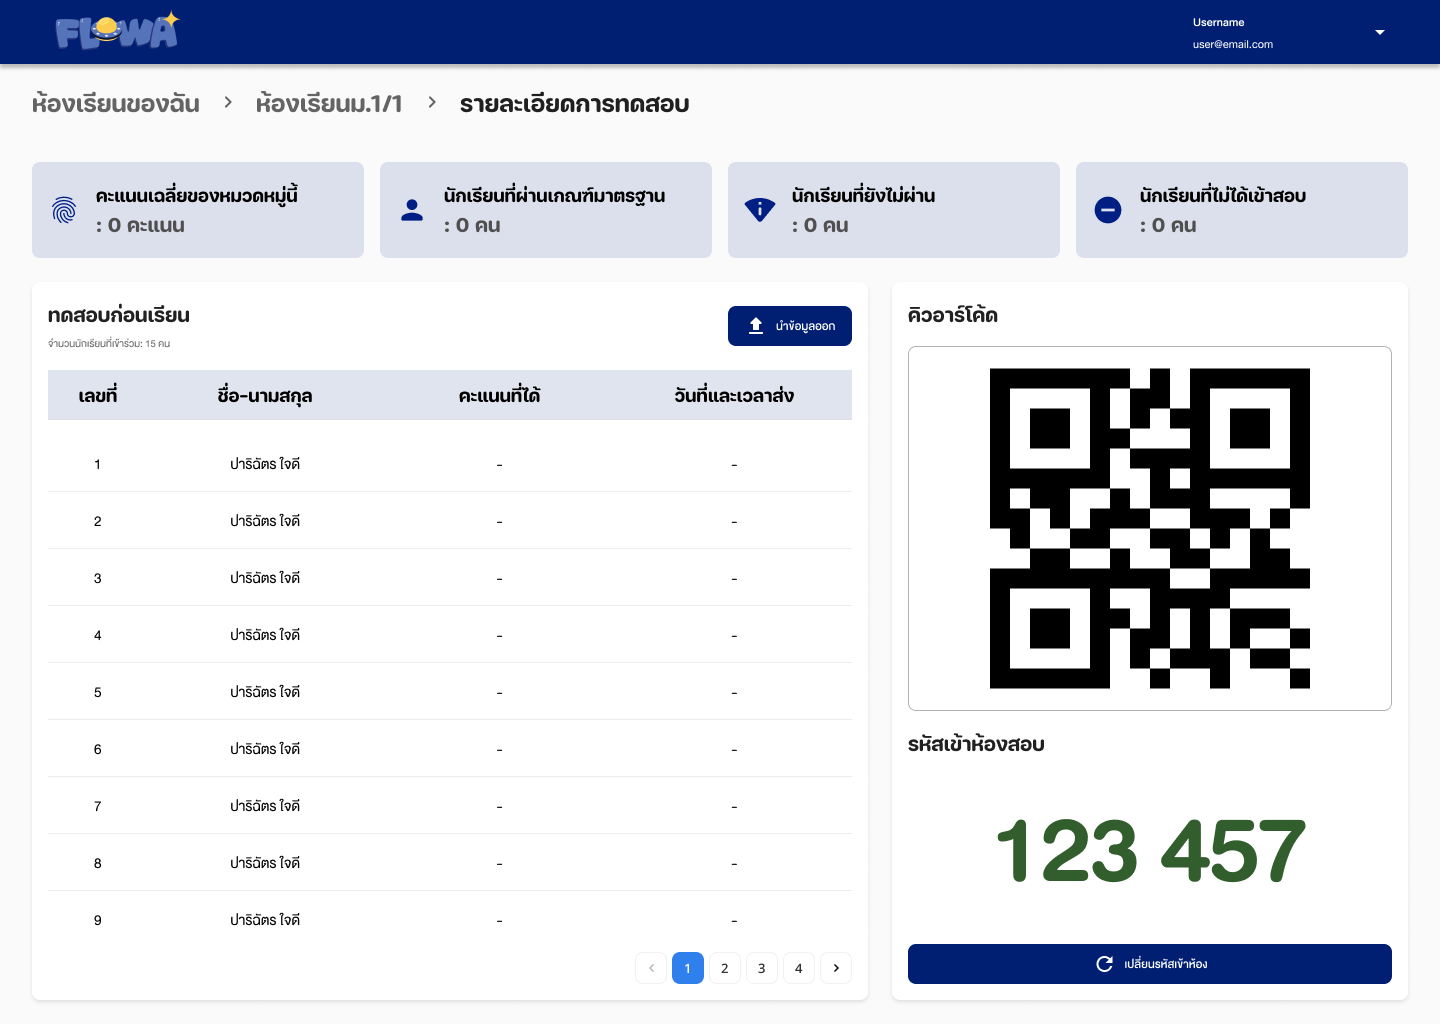This screenshot has height=1024, width=1440.
Task: Click refresh icon in change code button
Action: point(1105,964)
